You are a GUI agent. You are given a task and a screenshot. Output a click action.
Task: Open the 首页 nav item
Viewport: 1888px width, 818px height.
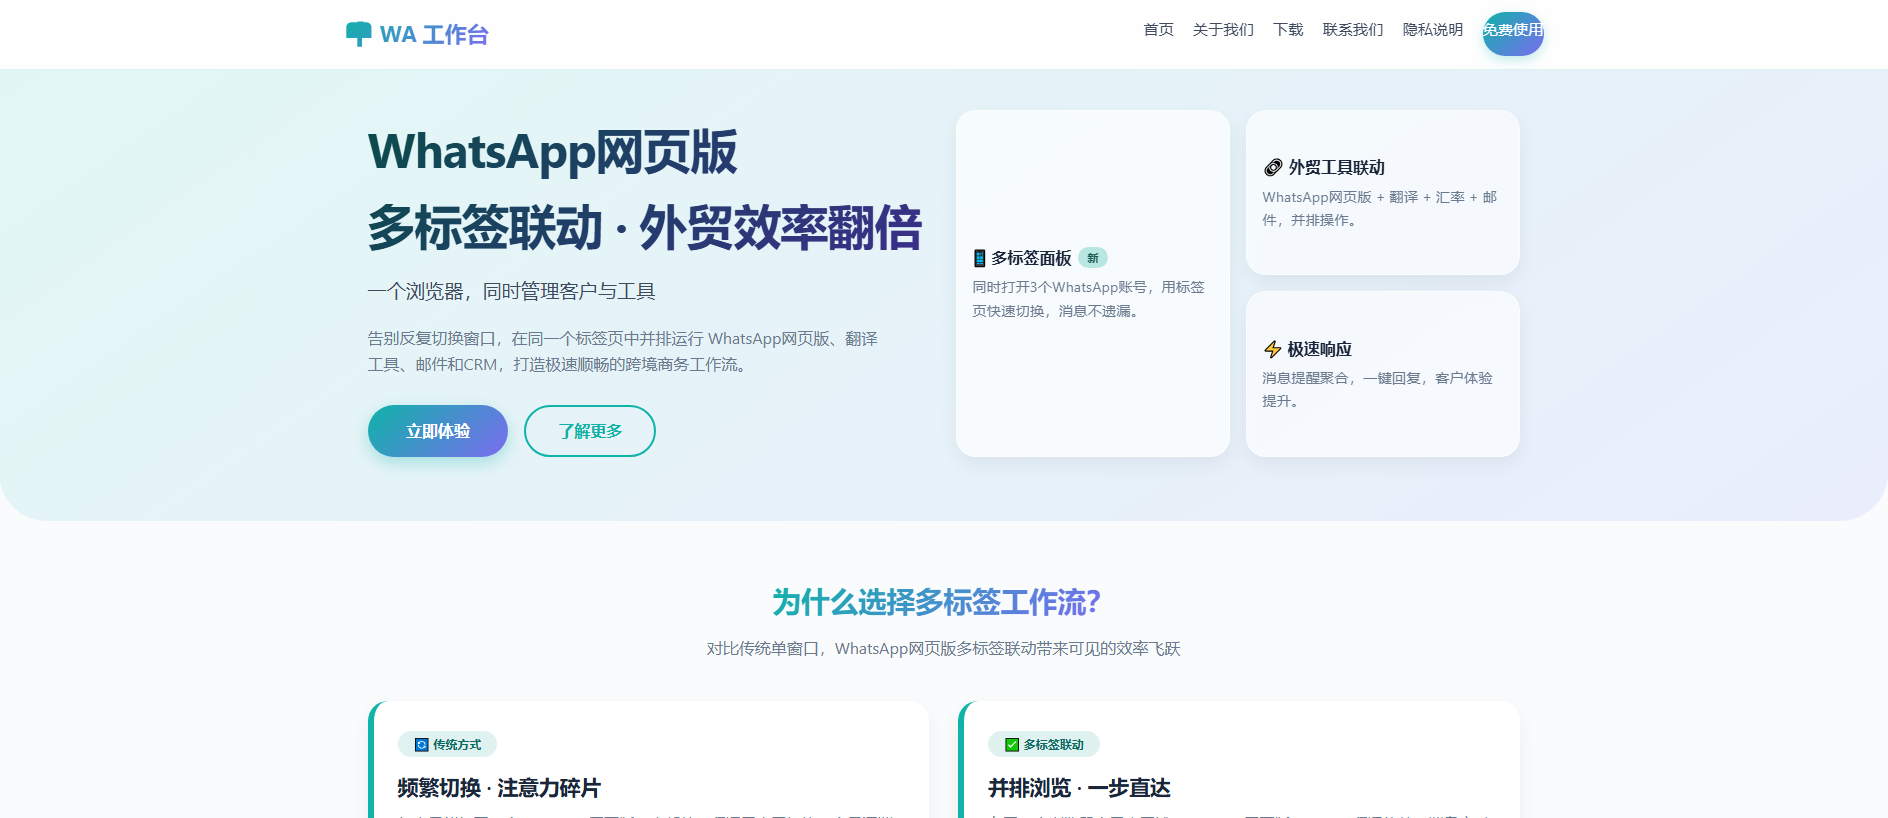click(1158, 30)
